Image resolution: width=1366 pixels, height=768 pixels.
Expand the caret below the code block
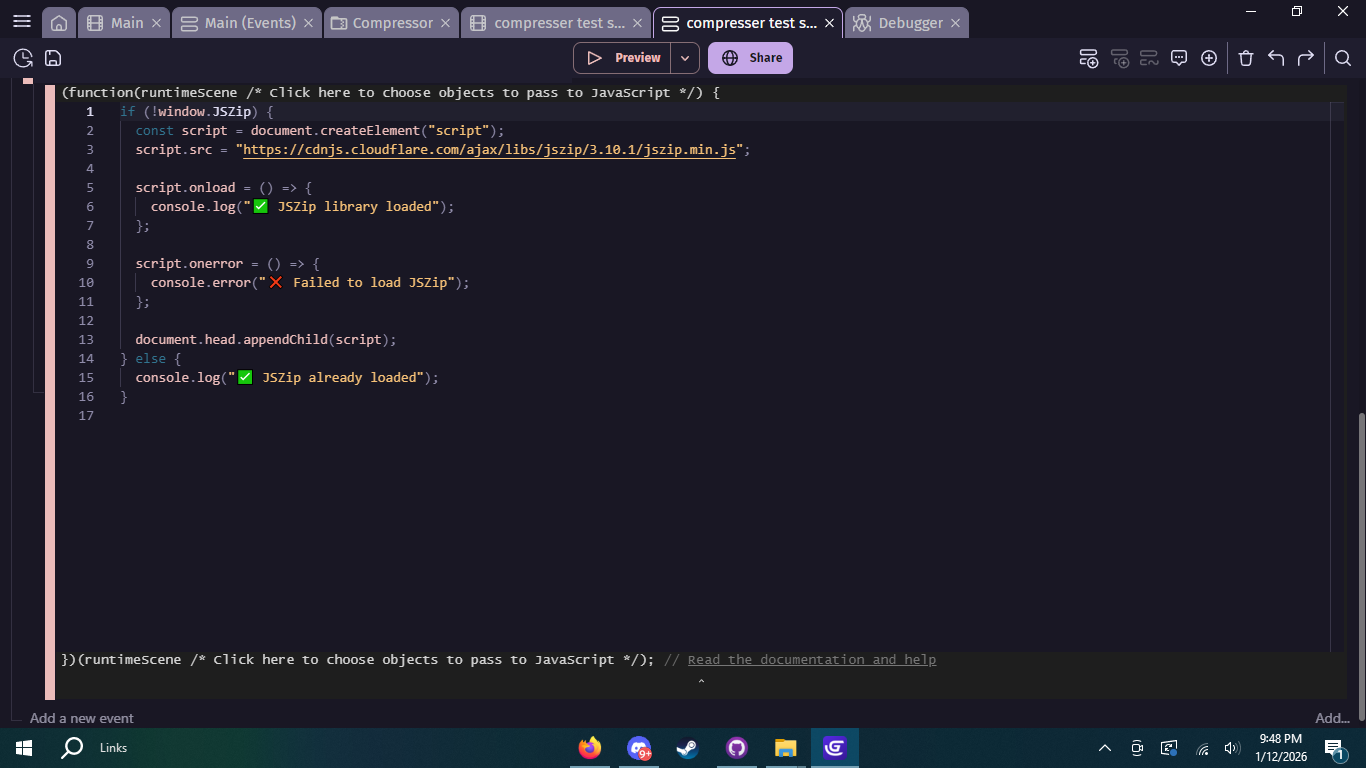700,681
